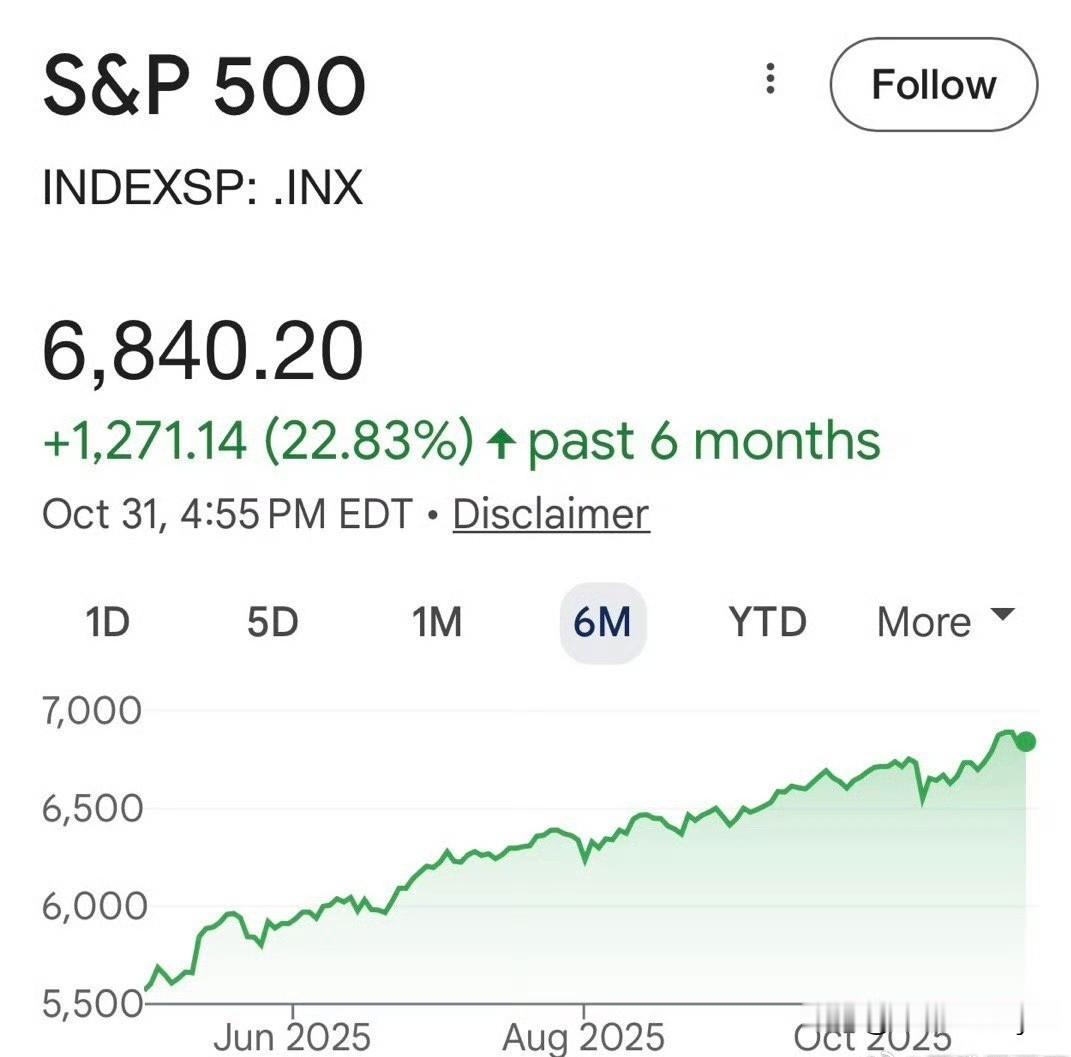This screenshot has width=1071, height=1057.
Task: Click the 7,000 y-axis label
Action: click(92, 711)
